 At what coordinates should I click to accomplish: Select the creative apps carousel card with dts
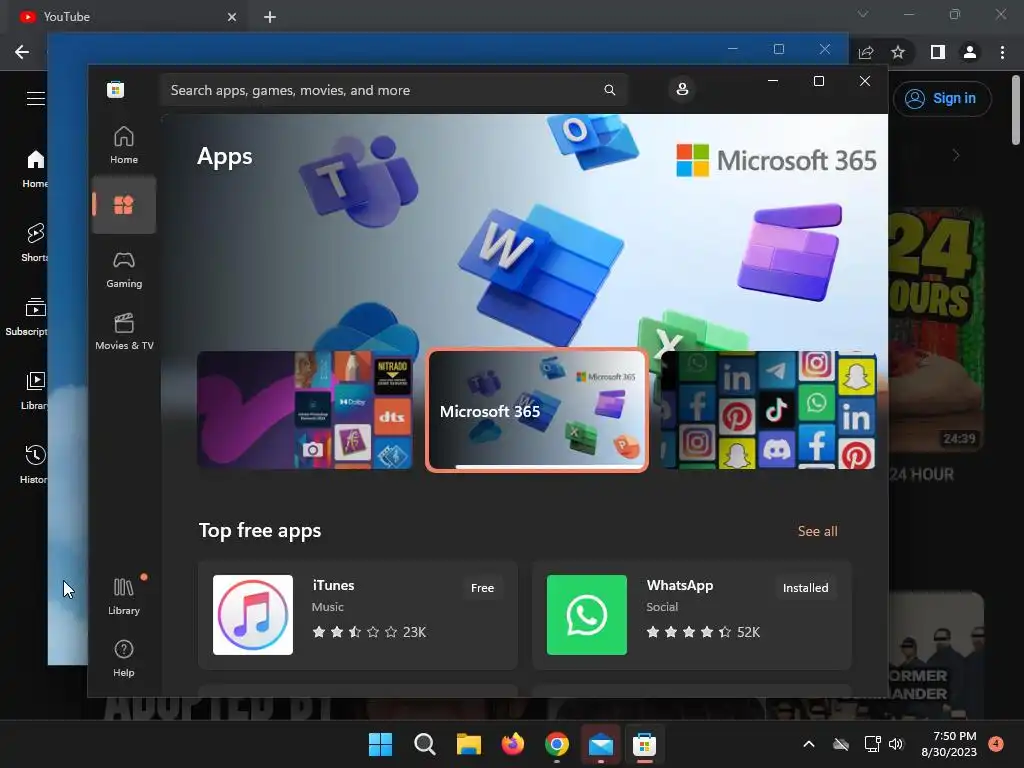coord(304,410)
